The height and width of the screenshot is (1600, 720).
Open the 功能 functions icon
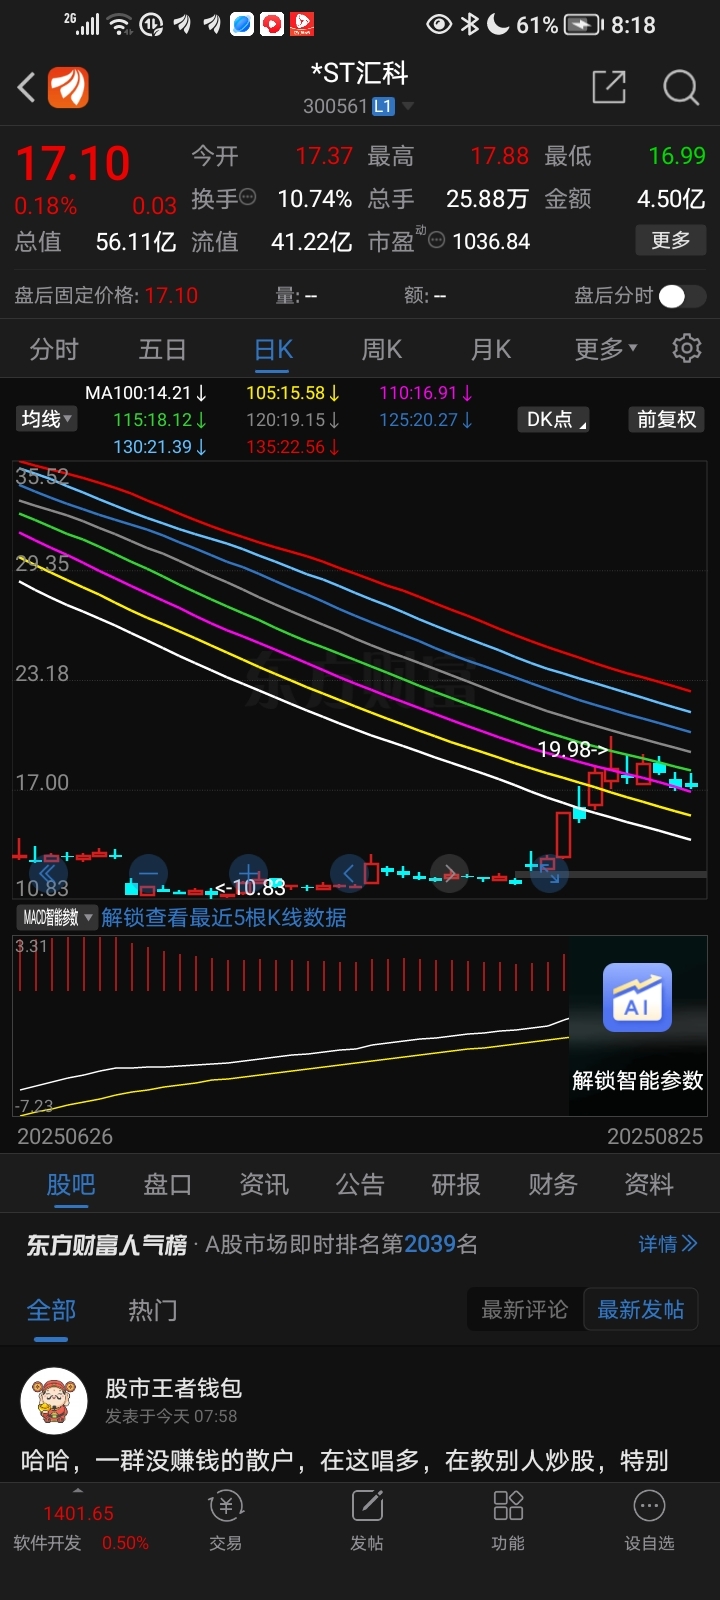[508, 1522]
